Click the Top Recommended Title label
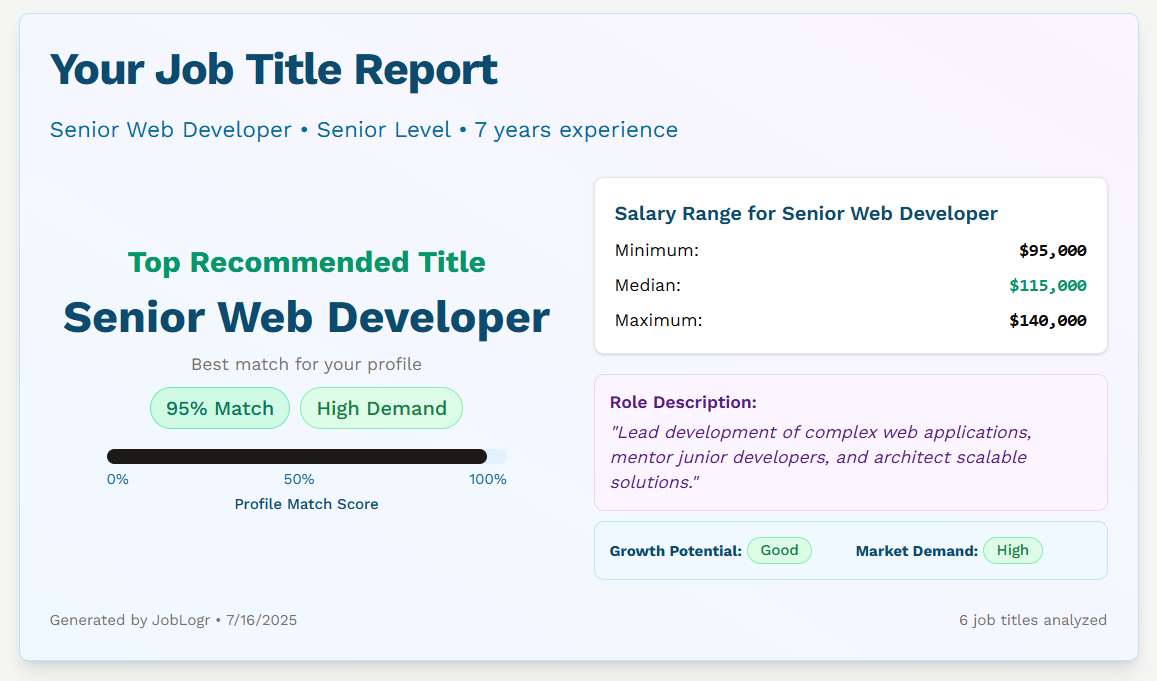The width and height of the screenshot is (1157, 681). pos(306,262)
